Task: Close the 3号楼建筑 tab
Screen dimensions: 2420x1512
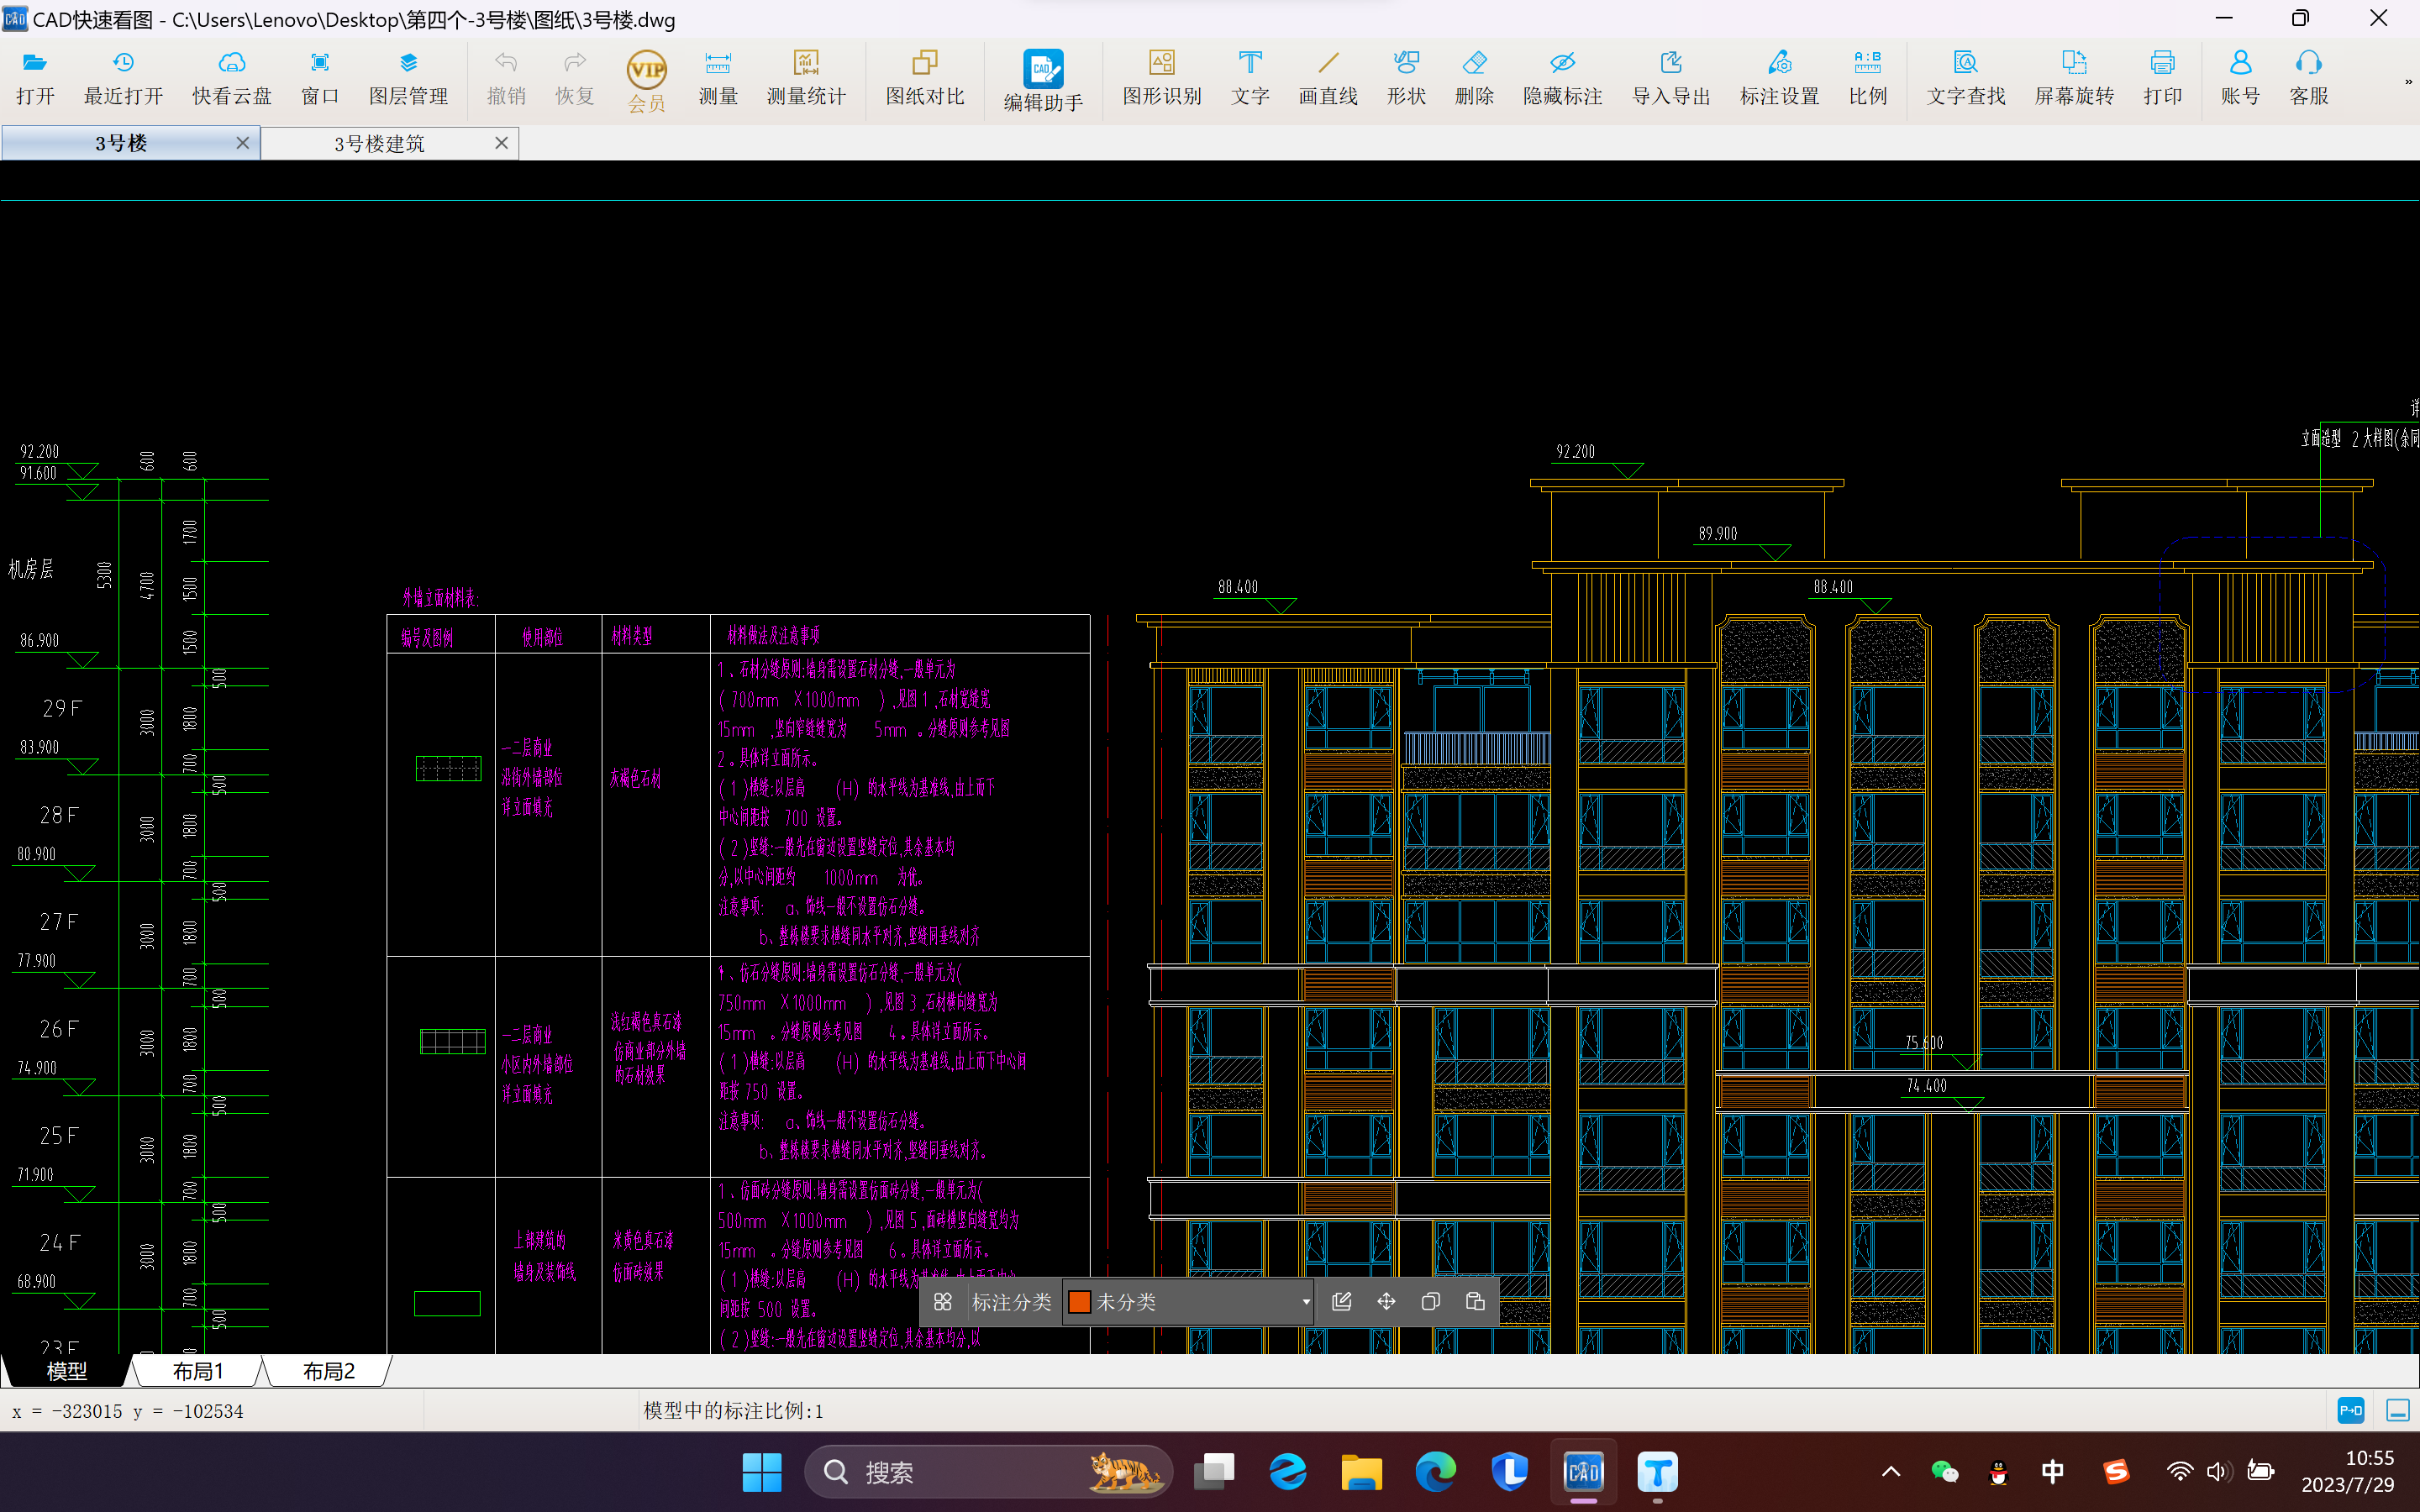Action: tap(501, 143)
